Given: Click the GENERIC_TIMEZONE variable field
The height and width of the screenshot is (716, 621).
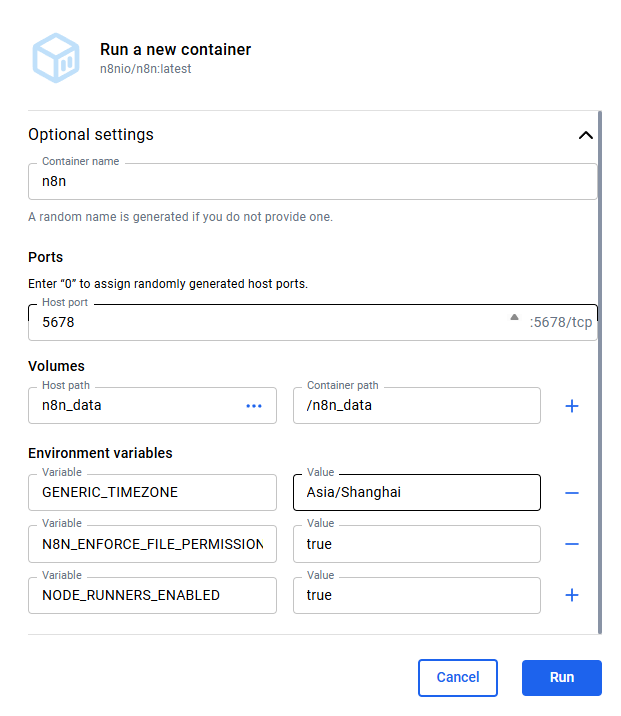Looking at the screenshot, I should (152, 493).
